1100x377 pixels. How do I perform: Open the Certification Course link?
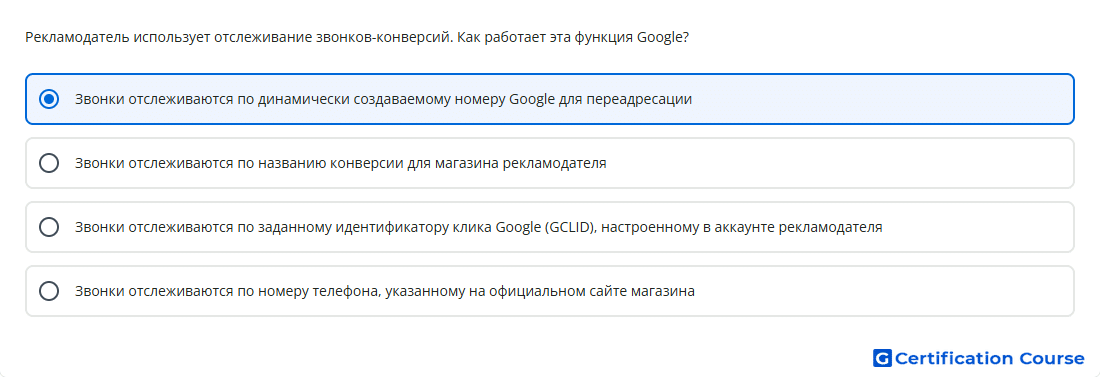click(979, 358)
